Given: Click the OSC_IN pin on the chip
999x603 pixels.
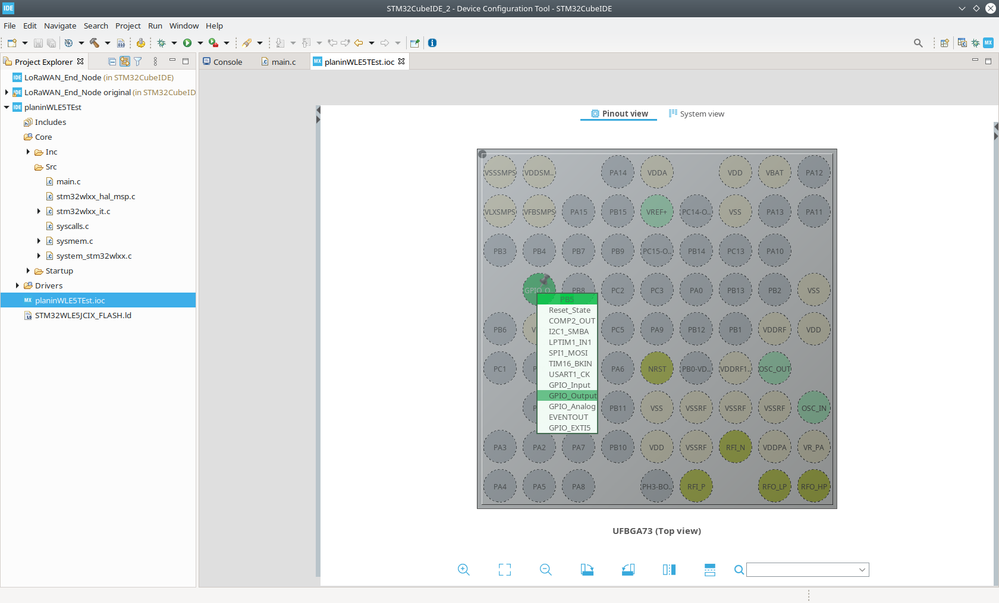Looking at the screenshot, I should [814, 408].
